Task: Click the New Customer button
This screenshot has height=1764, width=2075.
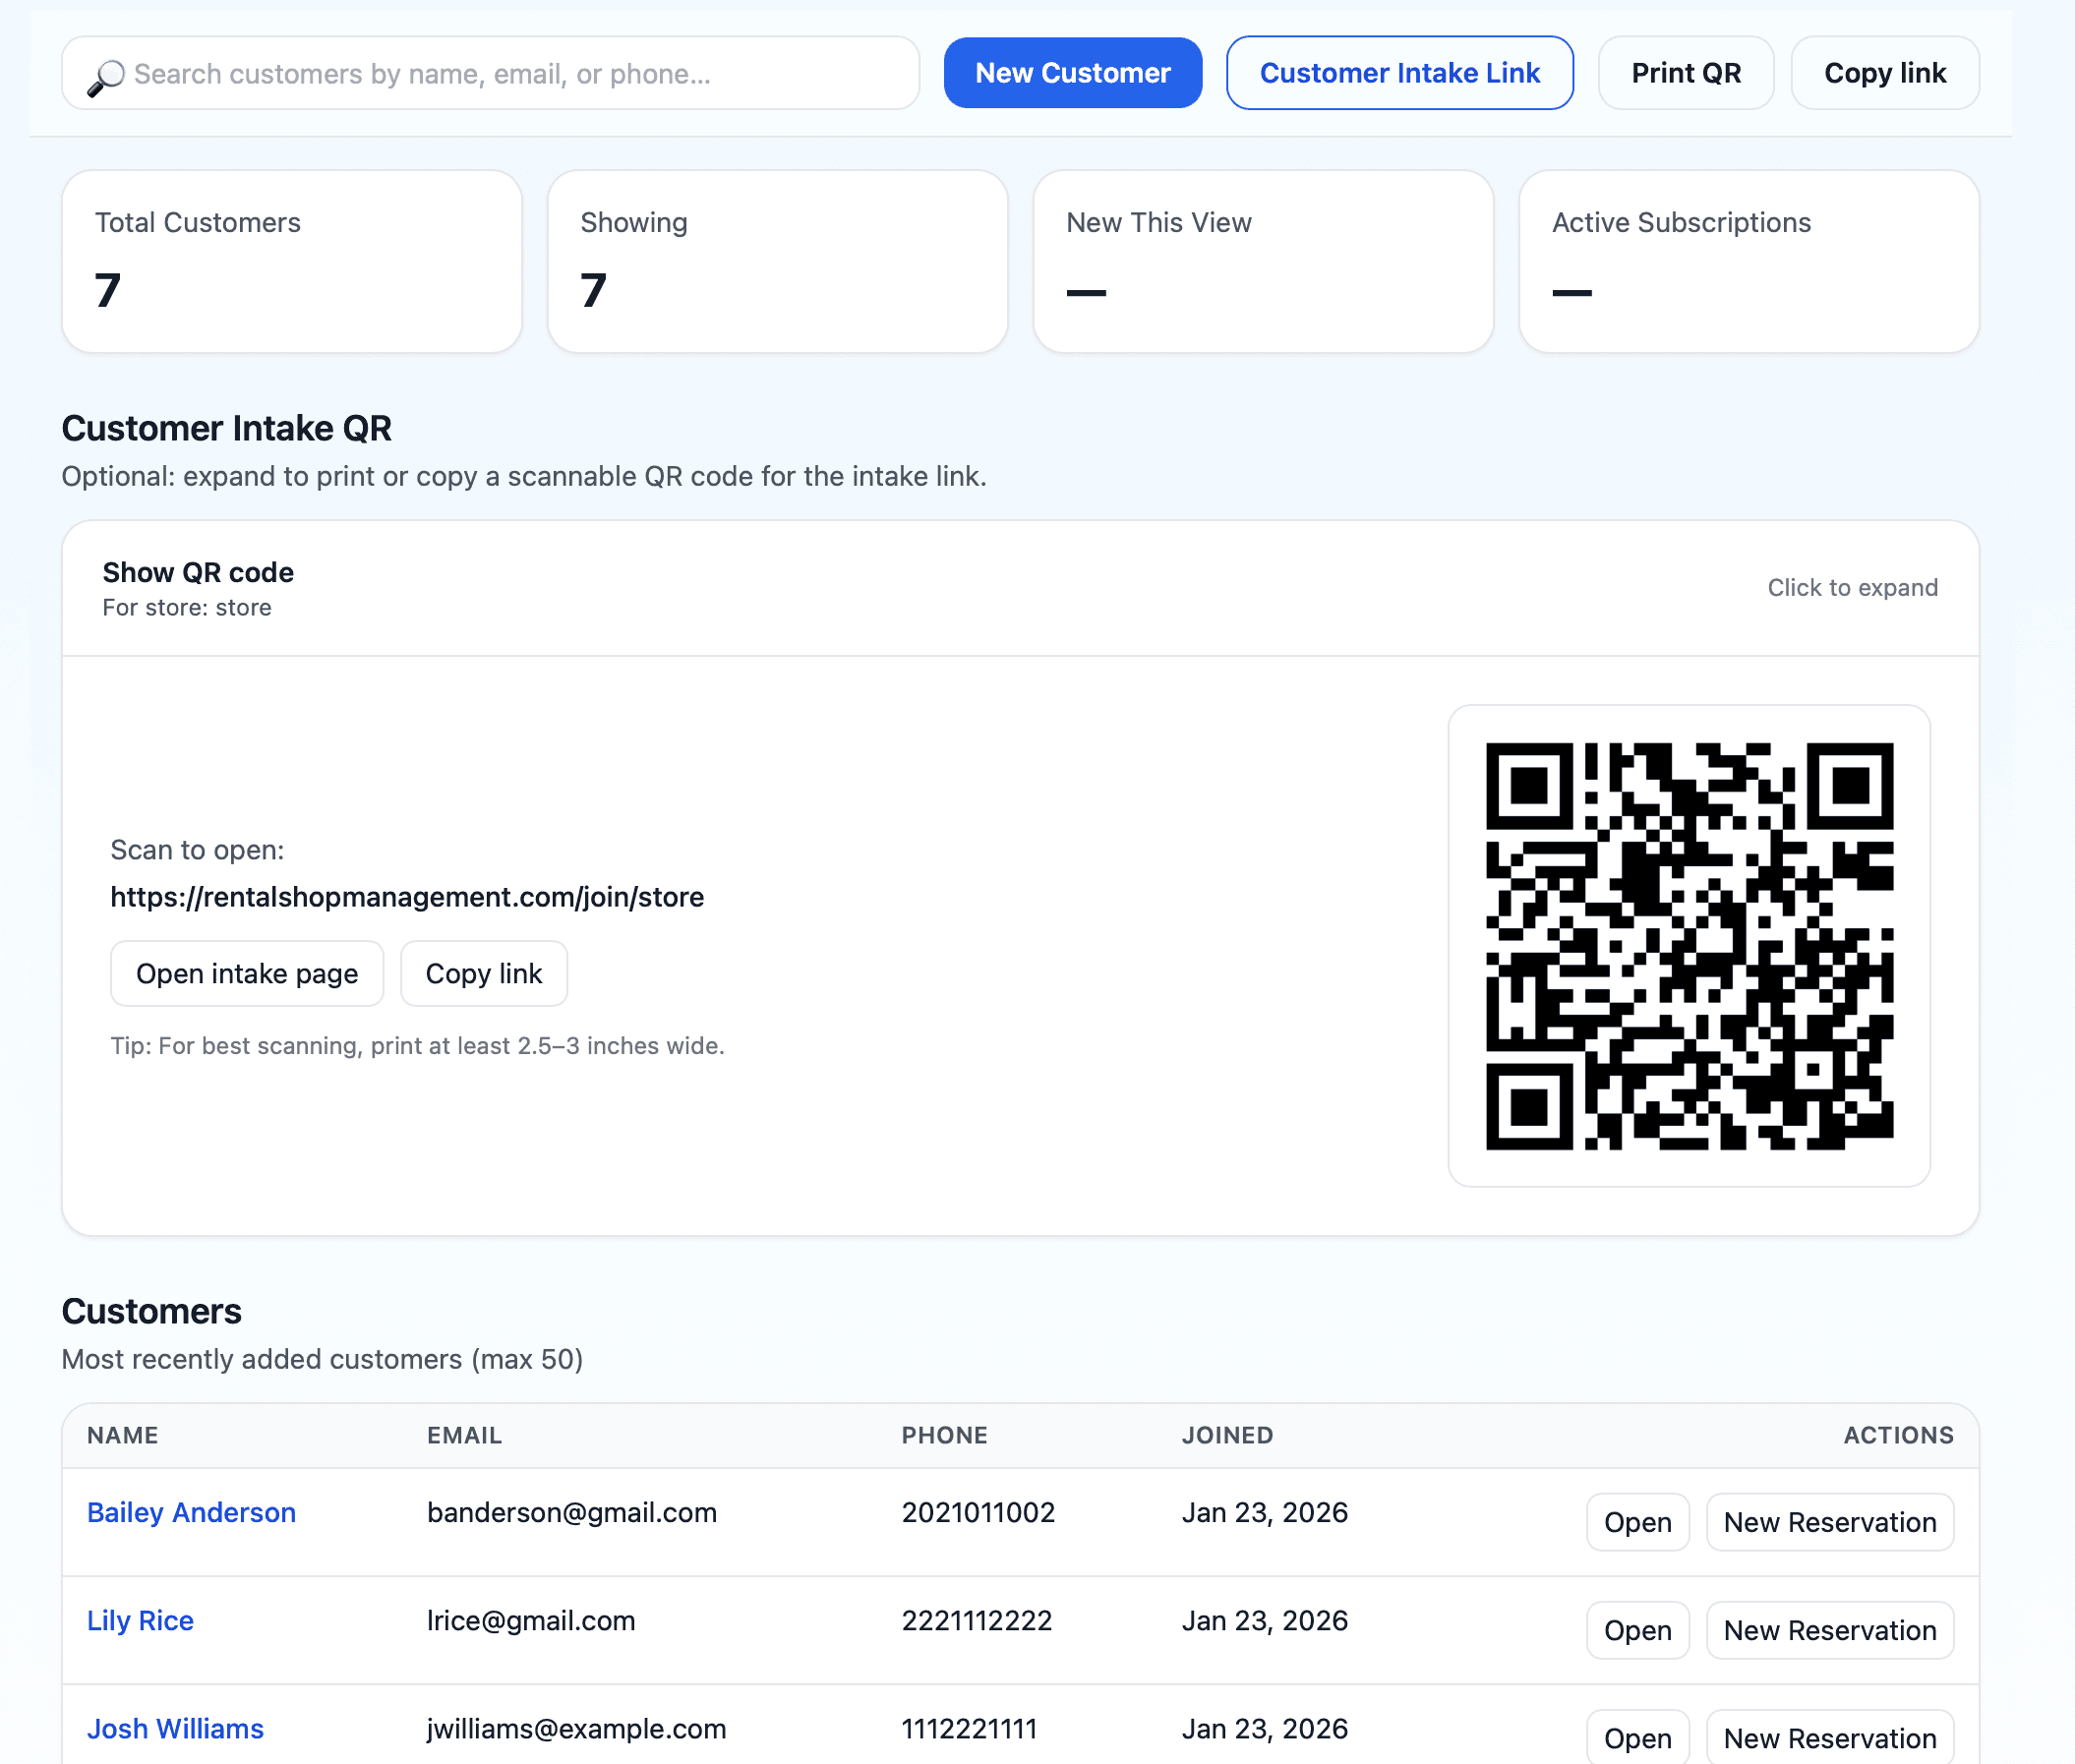Action: (1072, 72)
